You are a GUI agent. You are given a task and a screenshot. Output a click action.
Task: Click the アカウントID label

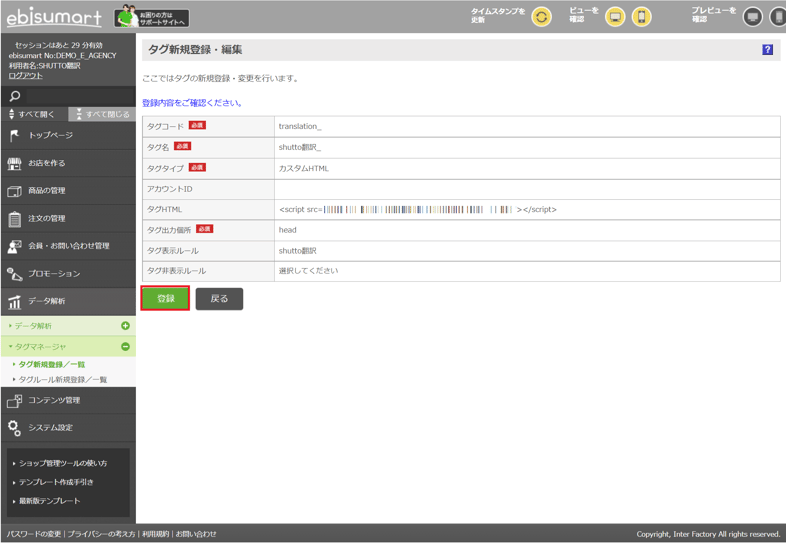(169, 189)
